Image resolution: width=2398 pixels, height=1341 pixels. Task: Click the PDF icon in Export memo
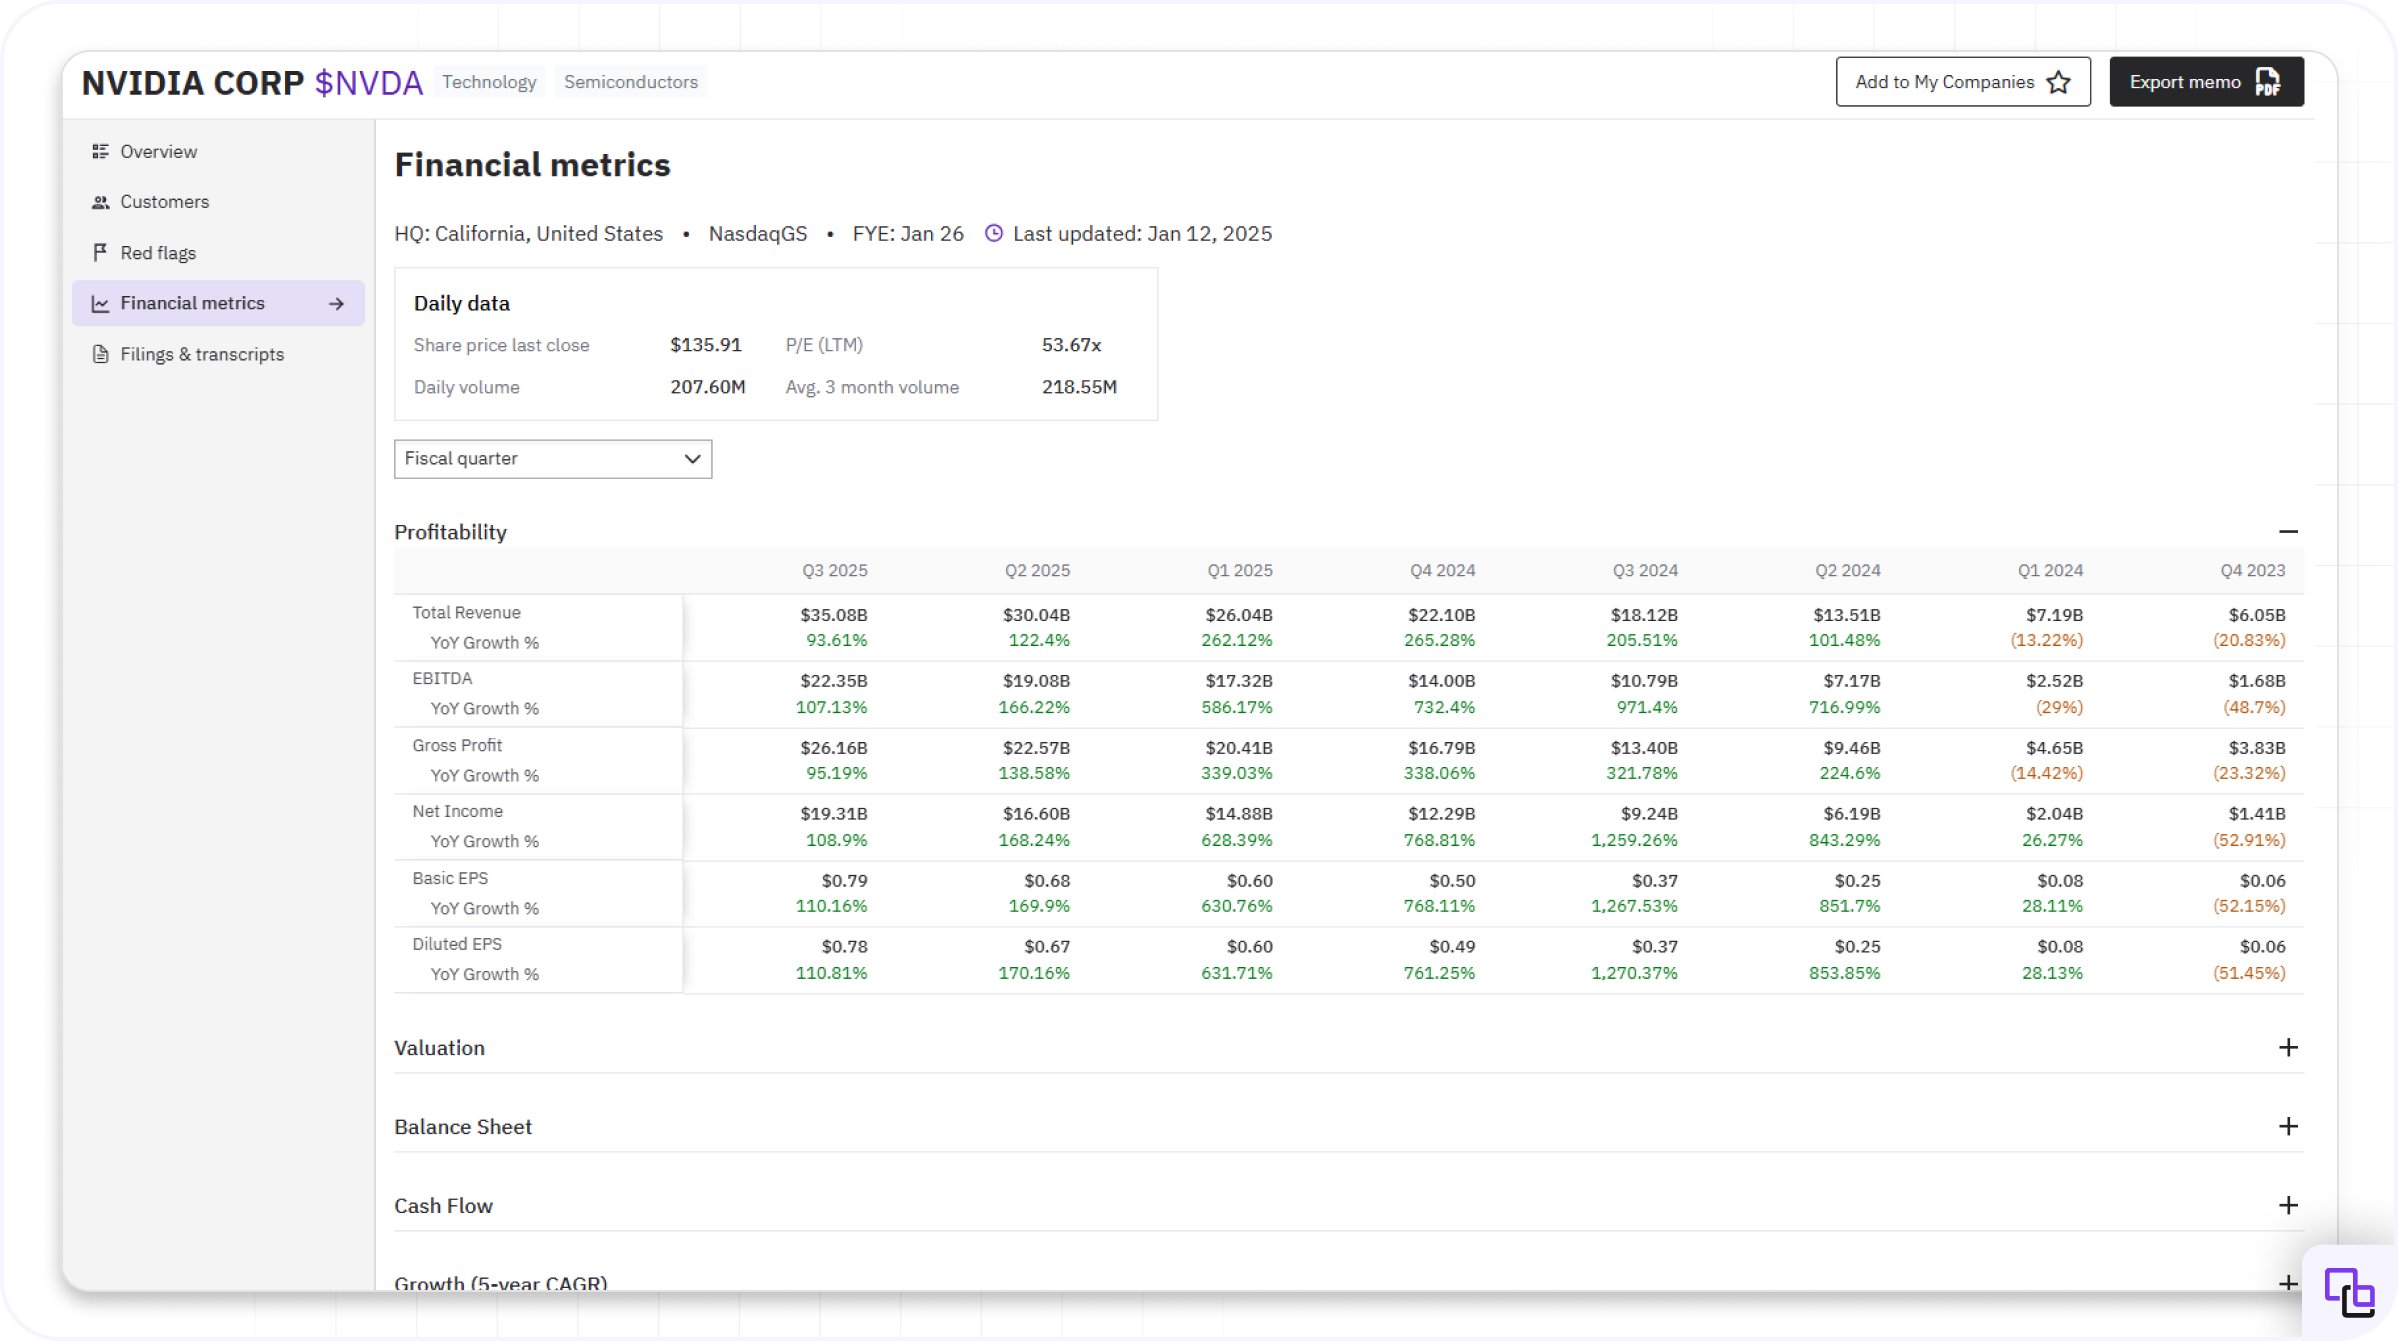2268,82
